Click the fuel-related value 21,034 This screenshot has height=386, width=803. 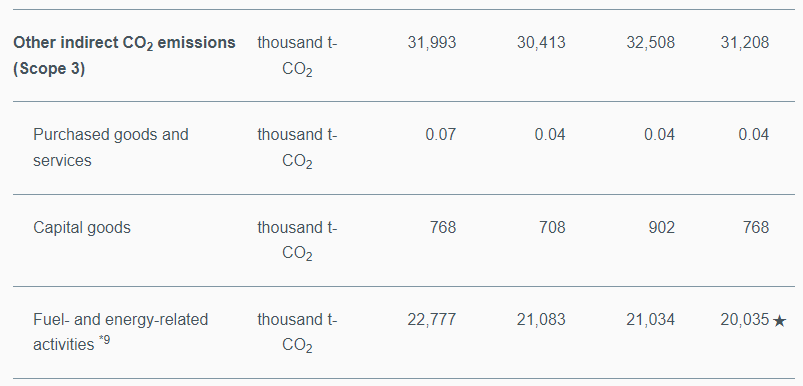650,320
